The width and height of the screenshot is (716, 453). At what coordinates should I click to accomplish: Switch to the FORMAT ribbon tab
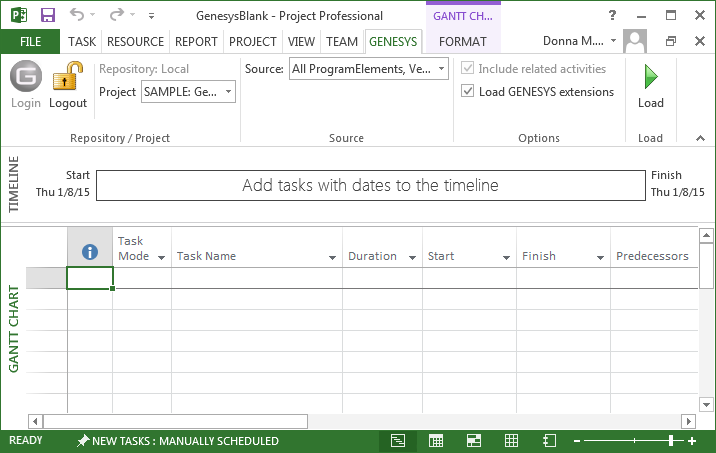coord(463,42)
